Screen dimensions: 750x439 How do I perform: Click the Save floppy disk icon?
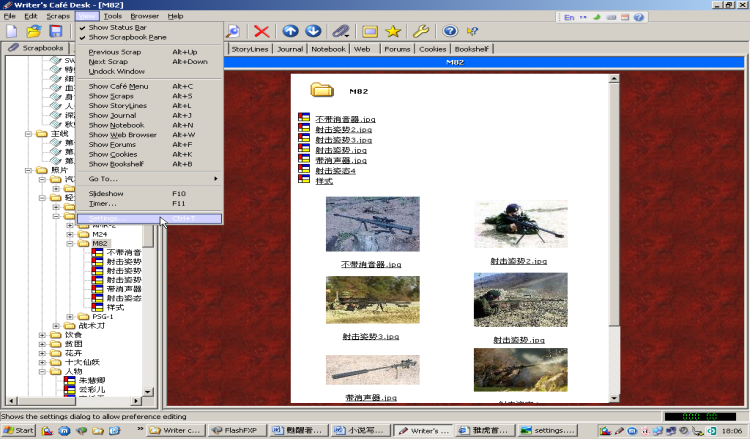(56, 32)
